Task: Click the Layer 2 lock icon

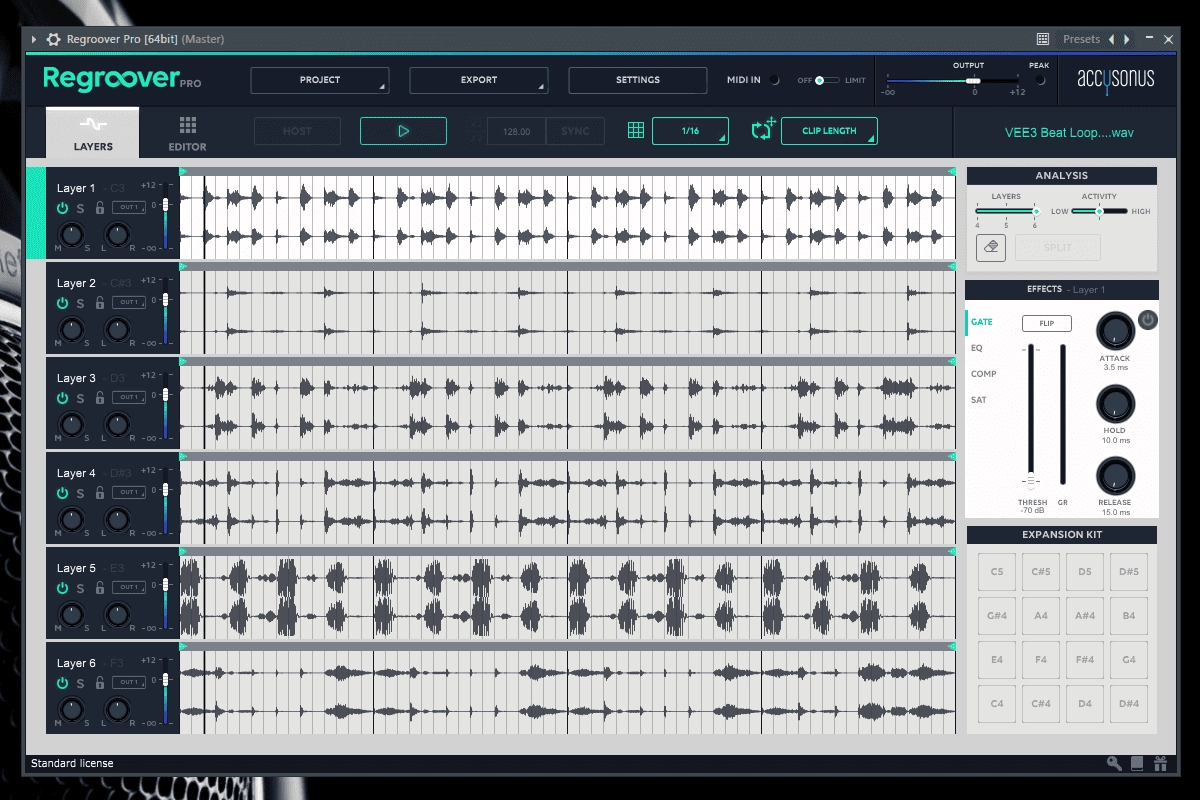Action: [x=99, y=303]
